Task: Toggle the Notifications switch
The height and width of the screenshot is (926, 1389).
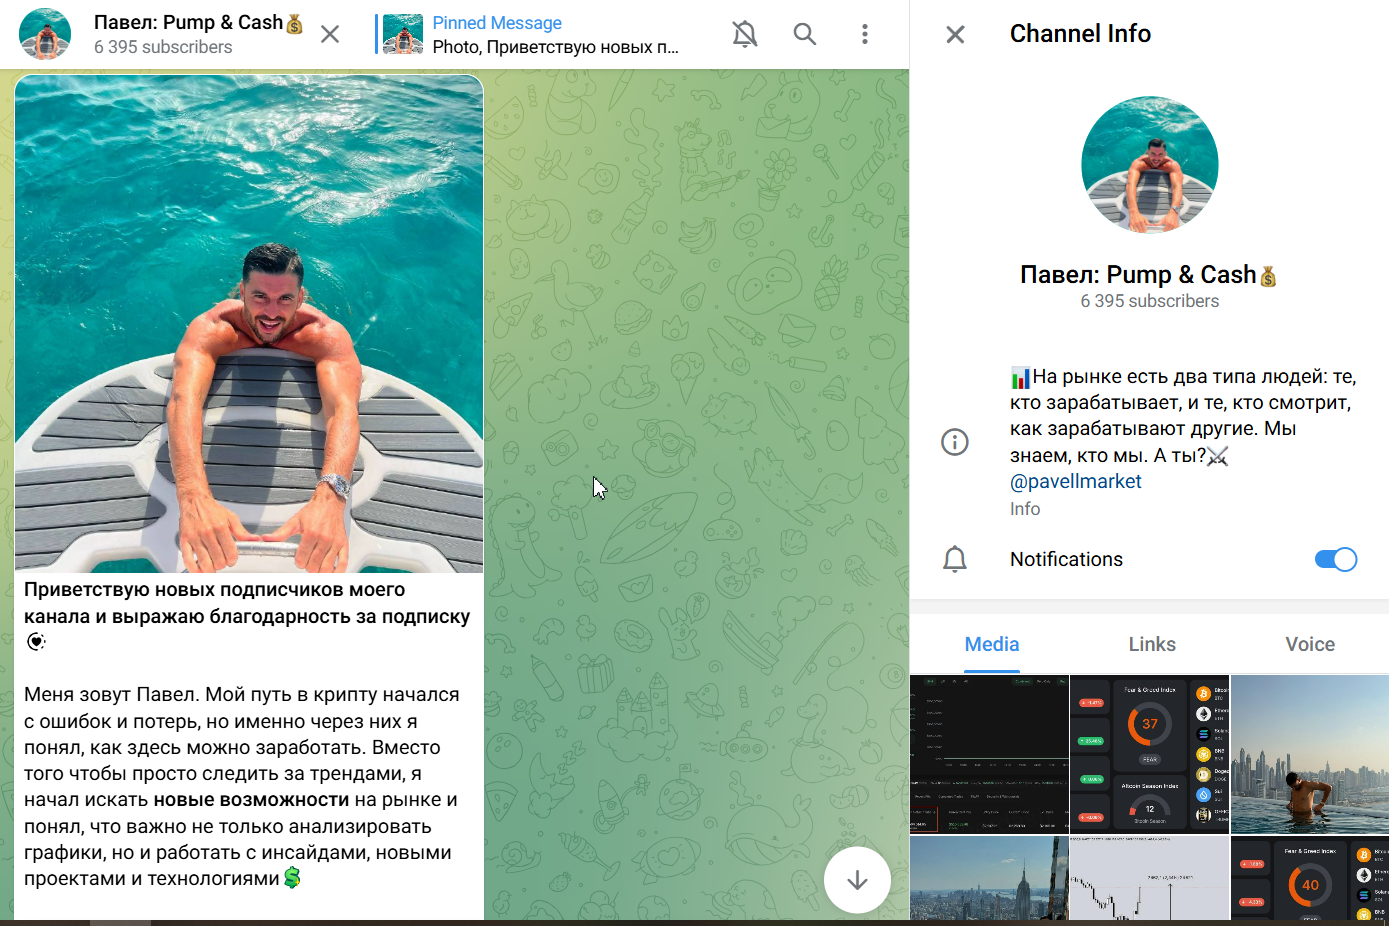Action: pyautogui.click(x=1335, y=559)
